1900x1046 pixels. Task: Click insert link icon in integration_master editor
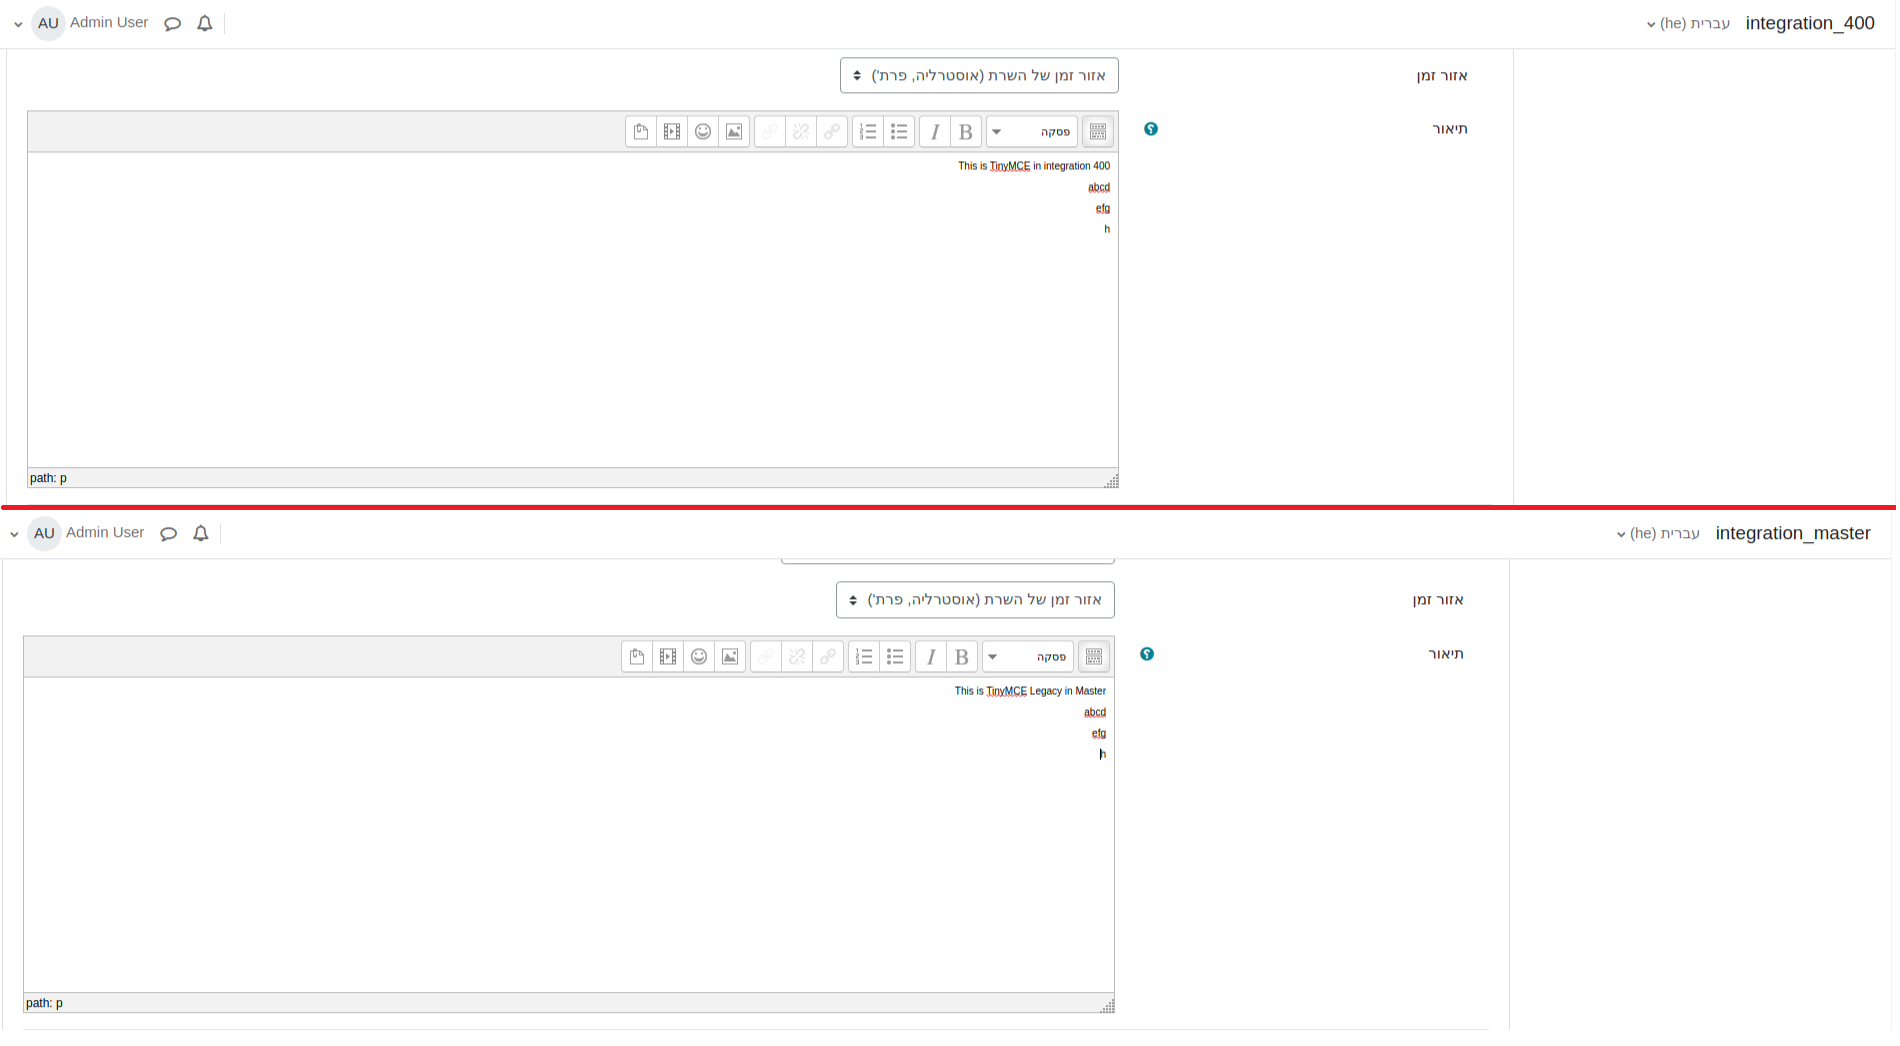point(828,657)
